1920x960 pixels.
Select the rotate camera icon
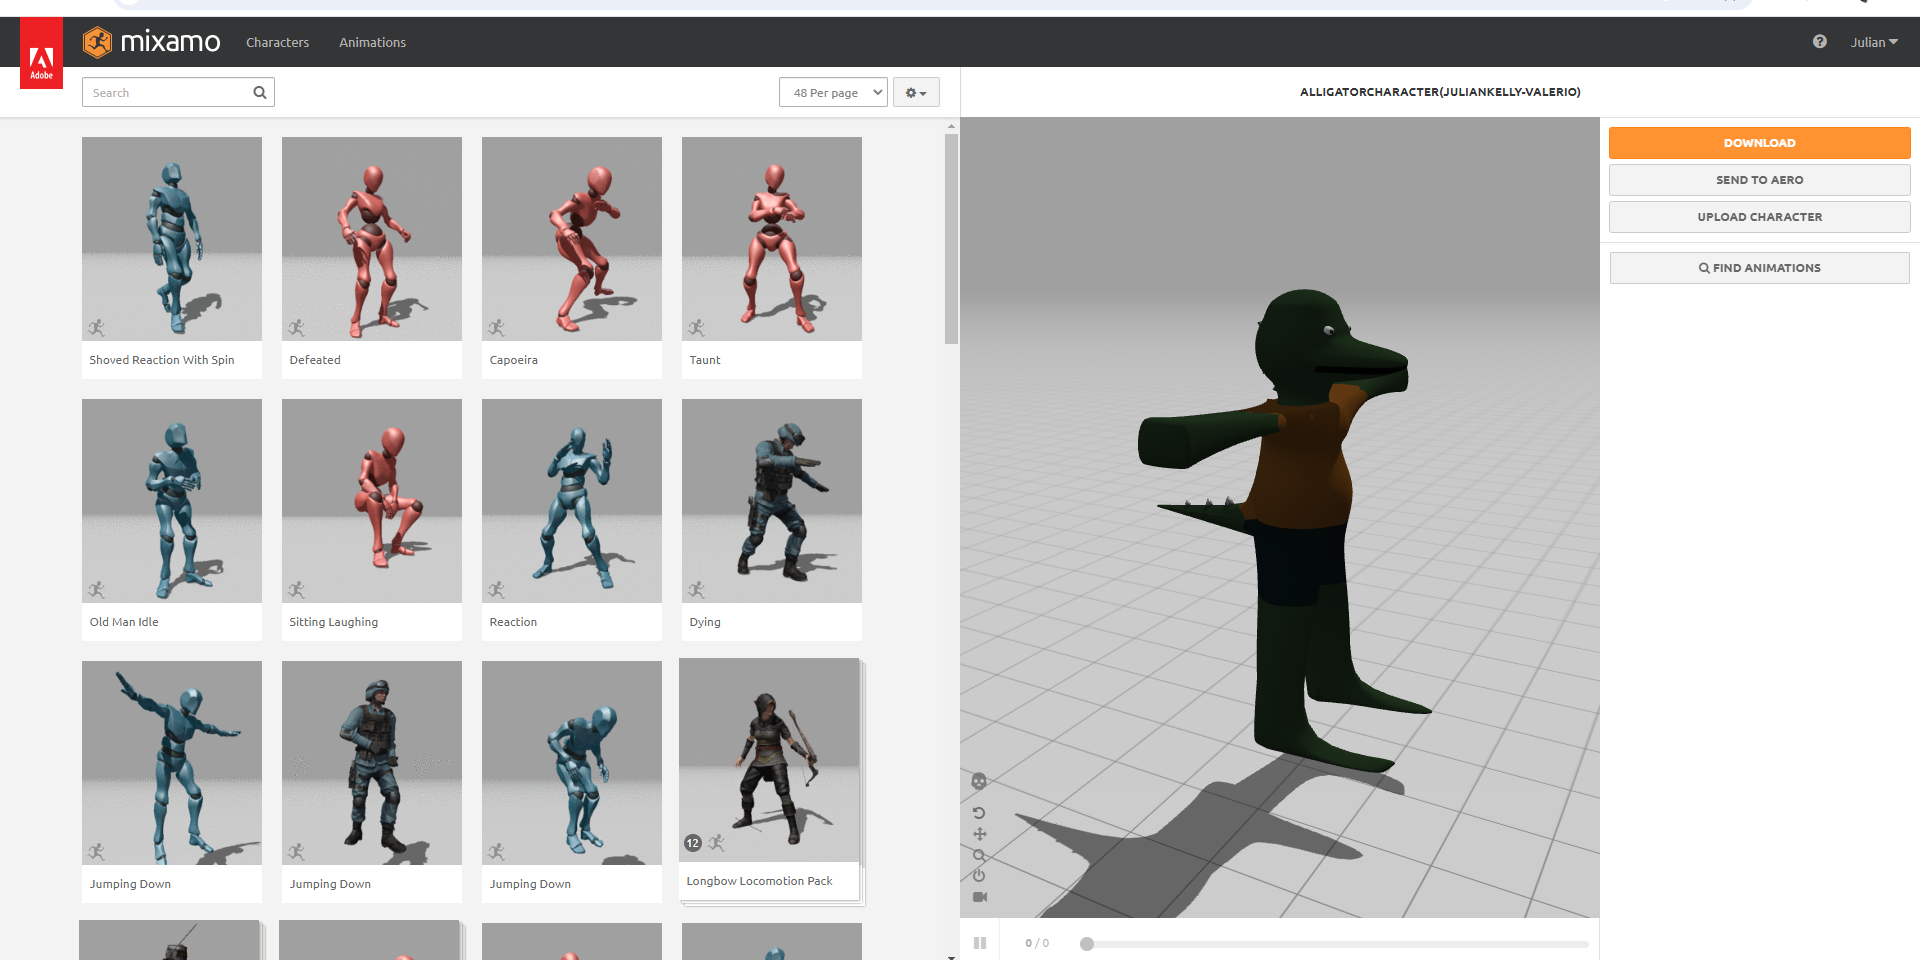(979, 812)
